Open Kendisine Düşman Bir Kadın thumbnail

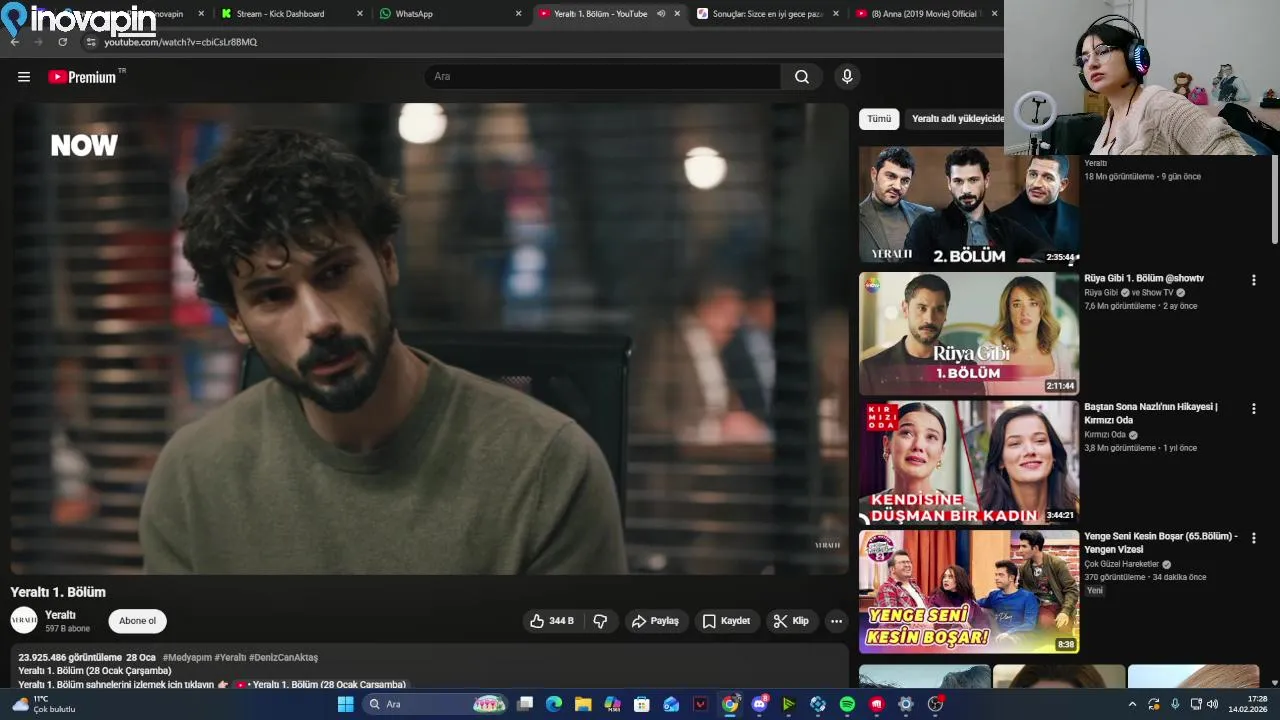(x=969, y=463)
